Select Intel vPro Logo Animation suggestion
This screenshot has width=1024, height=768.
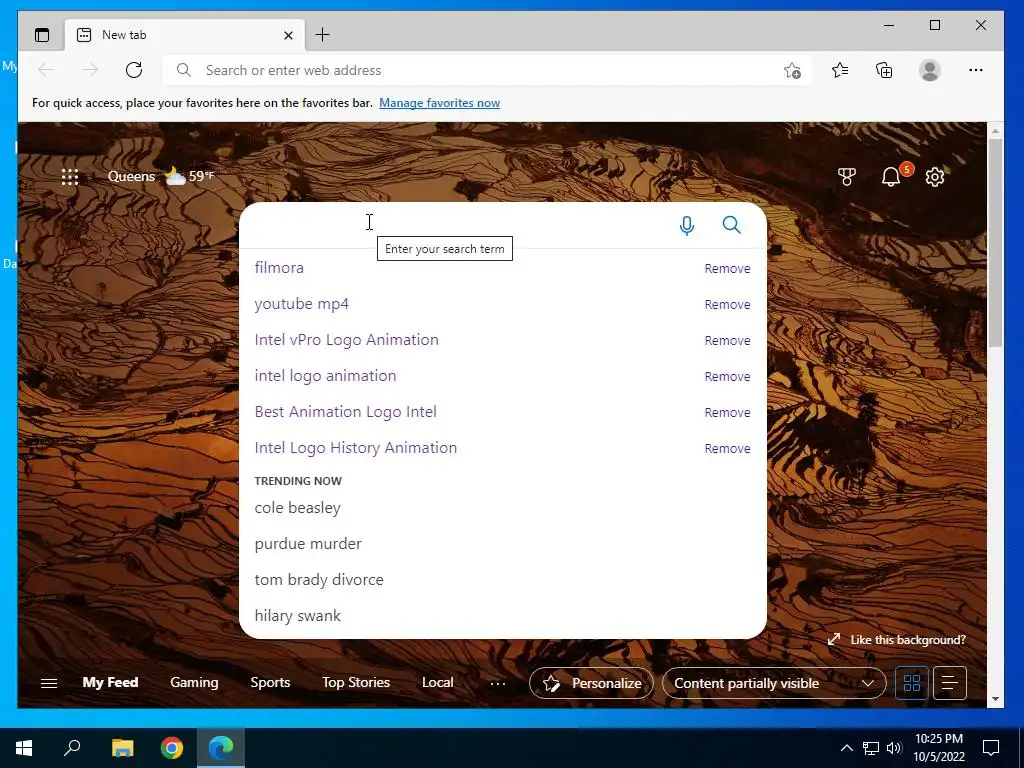(347, 340)
